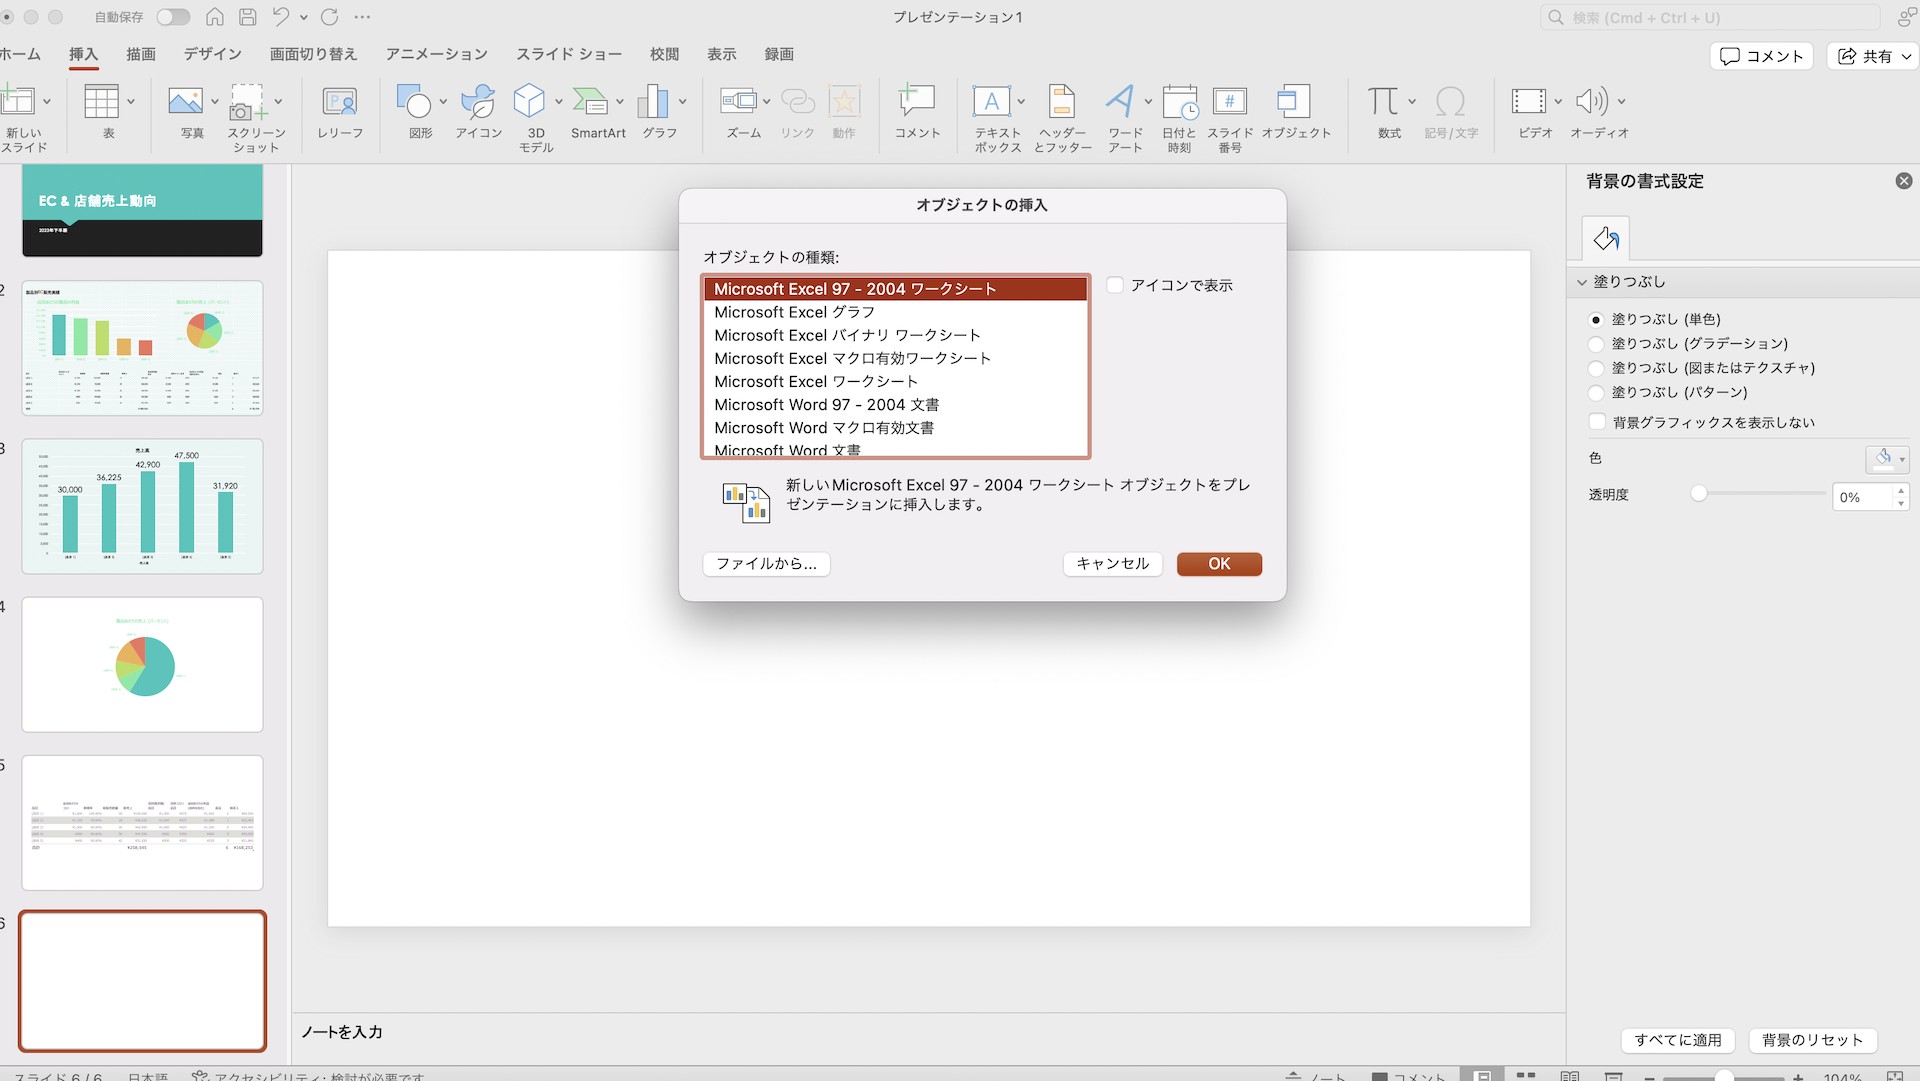
Task: Open the 表示 tab
Action: (722, 54)
